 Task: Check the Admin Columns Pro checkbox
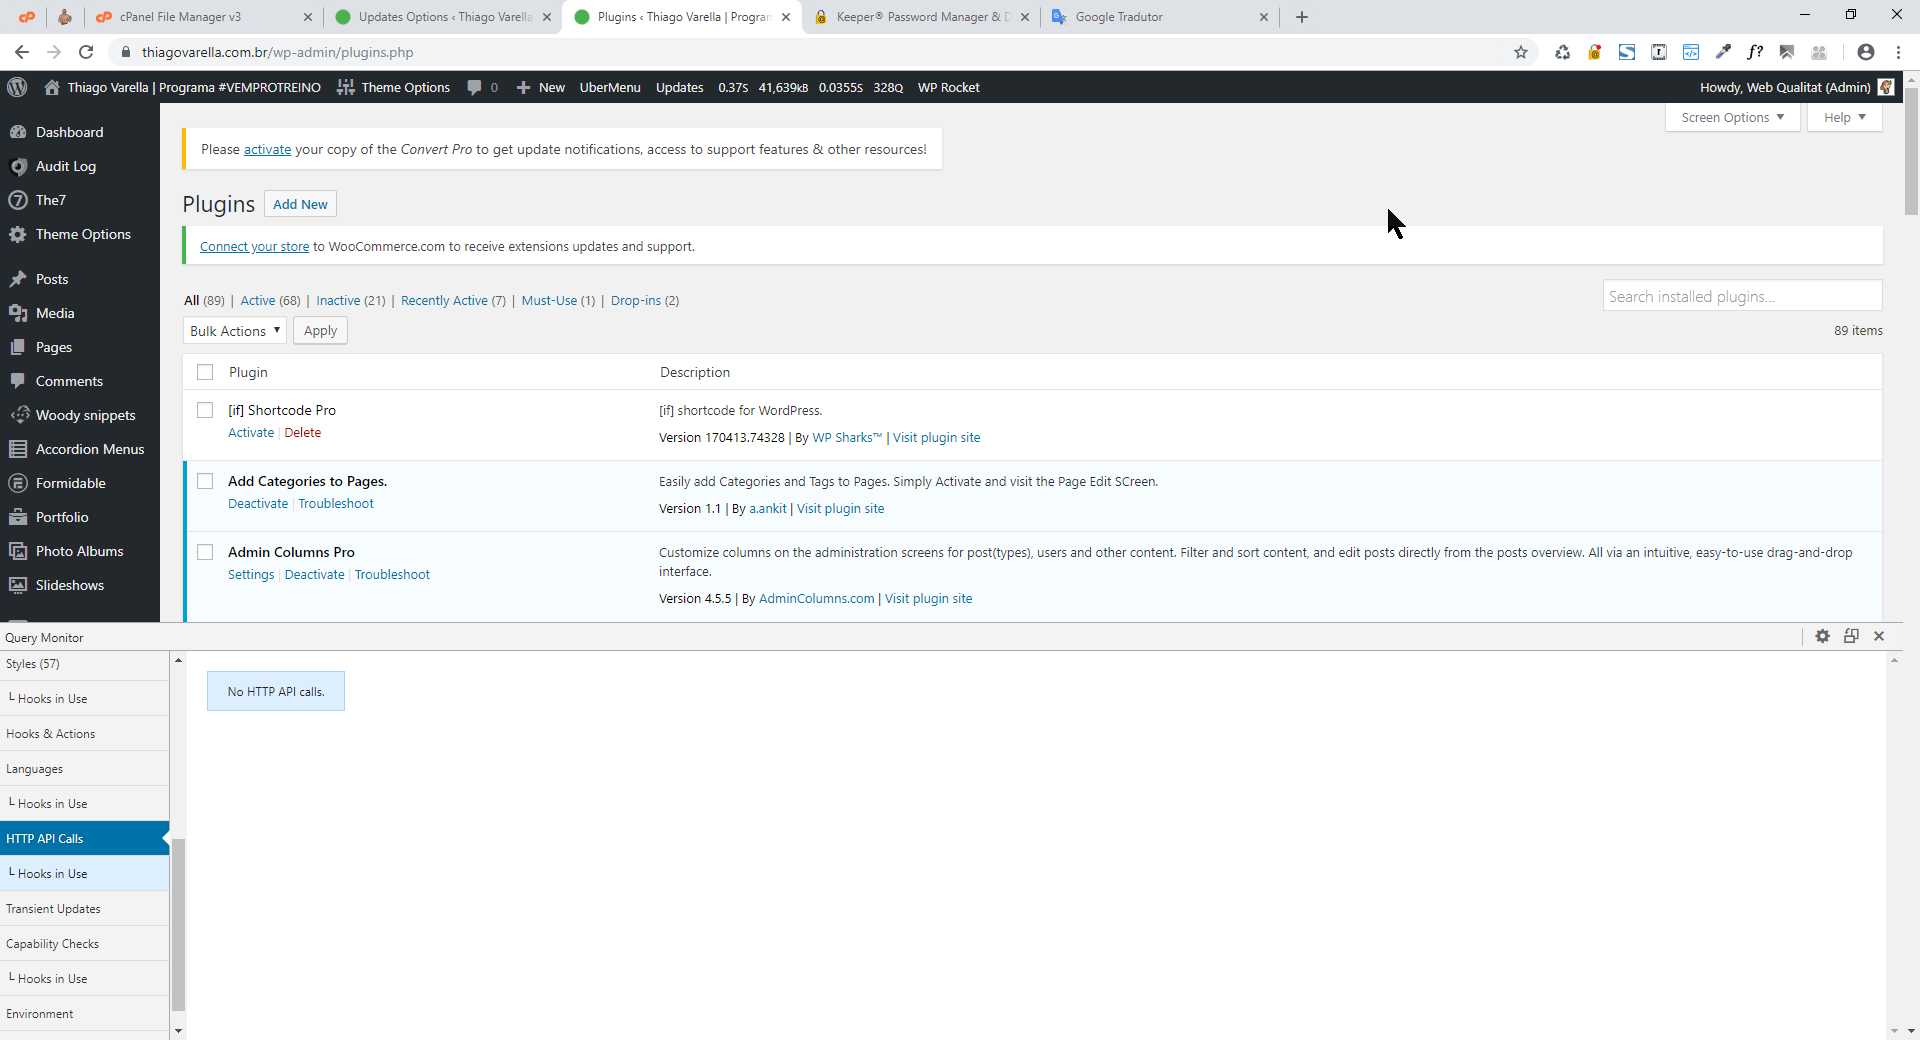205,552
